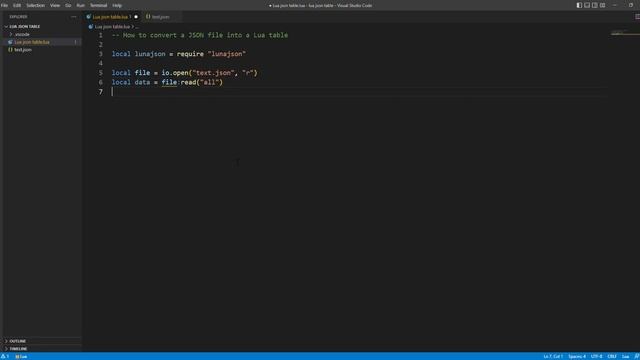640x360 pixels.
Task: Click the breadcrumb Lua json table.lua
Action: pyautogui.click(x=112, y=27)
